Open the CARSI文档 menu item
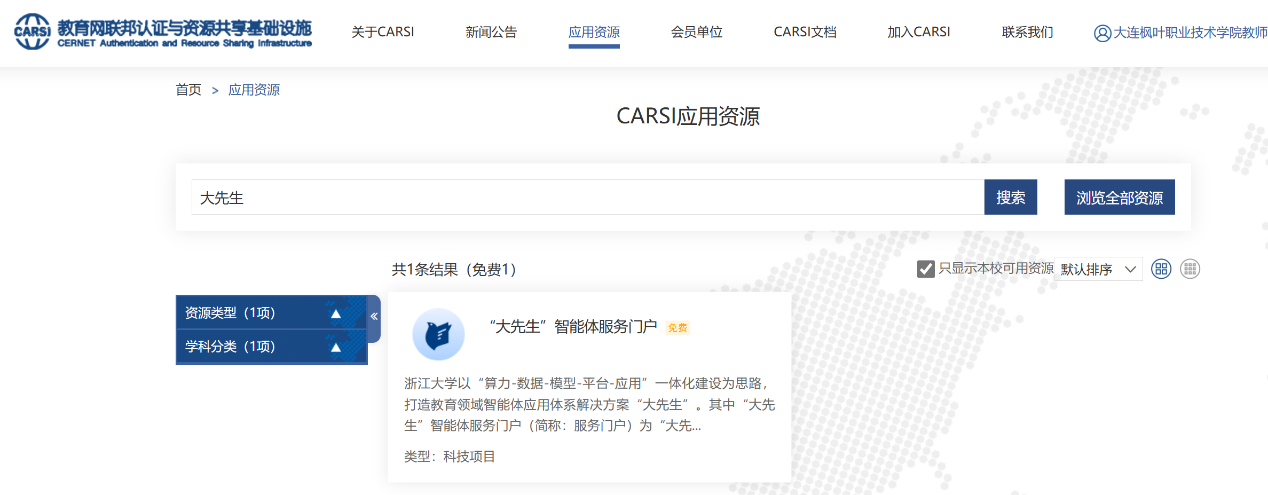Viewport: 1268px width, 495px height. 805,32
